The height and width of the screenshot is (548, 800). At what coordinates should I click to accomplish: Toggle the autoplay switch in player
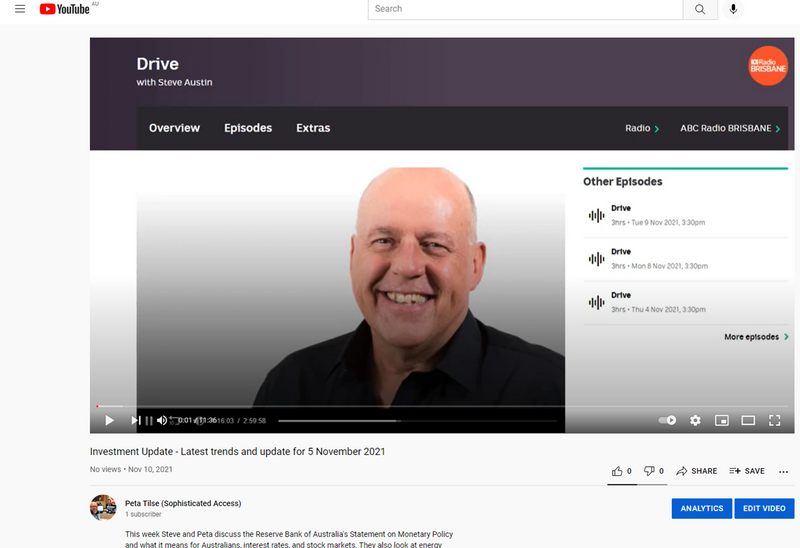(667, 420)
